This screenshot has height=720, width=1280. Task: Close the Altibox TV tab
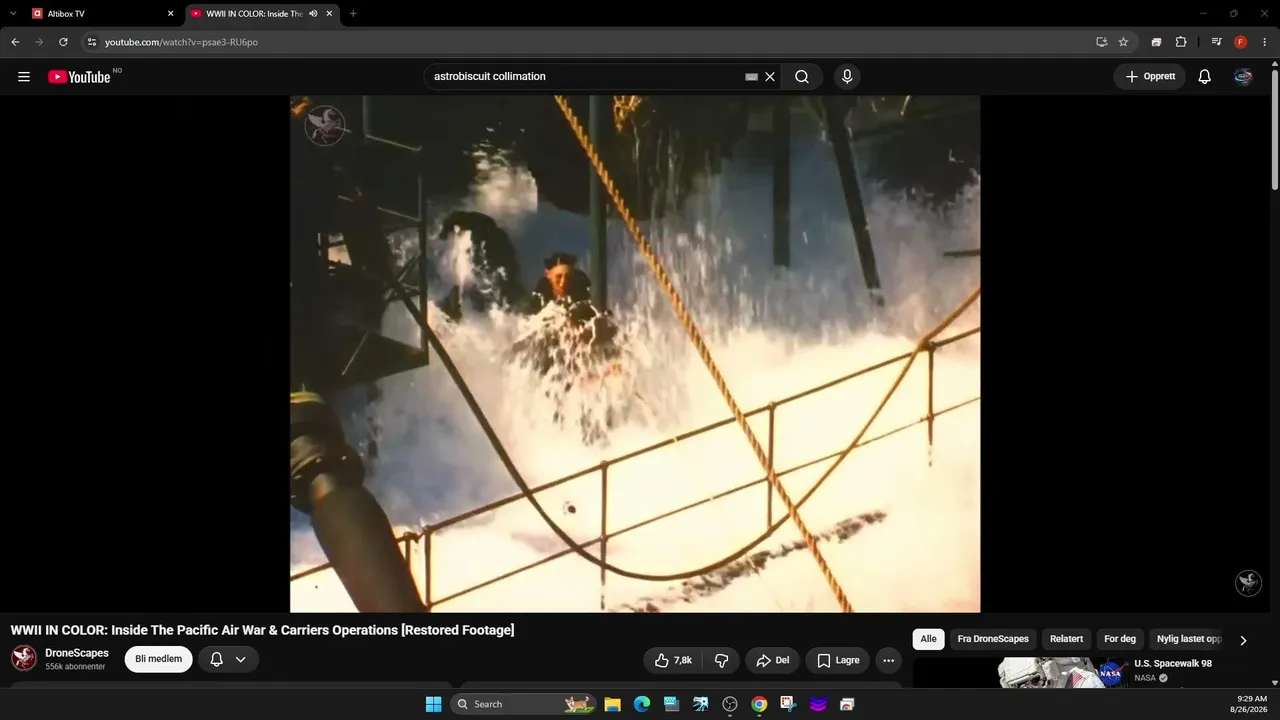point(170,14)
